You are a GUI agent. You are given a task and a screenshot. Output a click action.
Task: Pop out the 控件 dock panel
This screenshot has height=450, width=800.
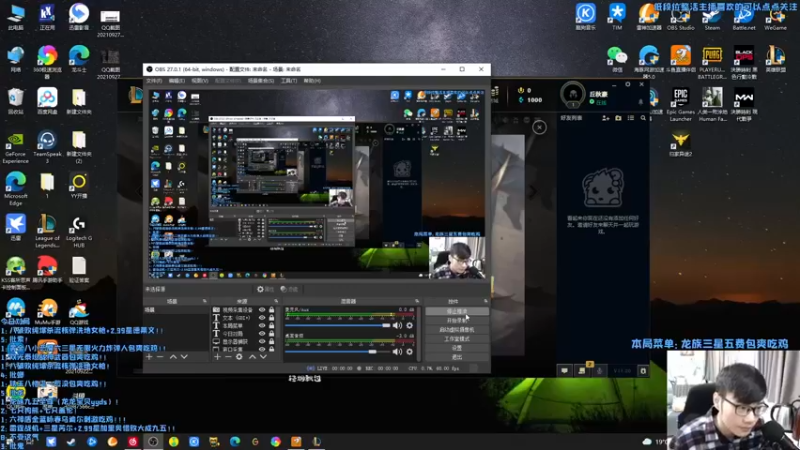(x=485, y=302)
